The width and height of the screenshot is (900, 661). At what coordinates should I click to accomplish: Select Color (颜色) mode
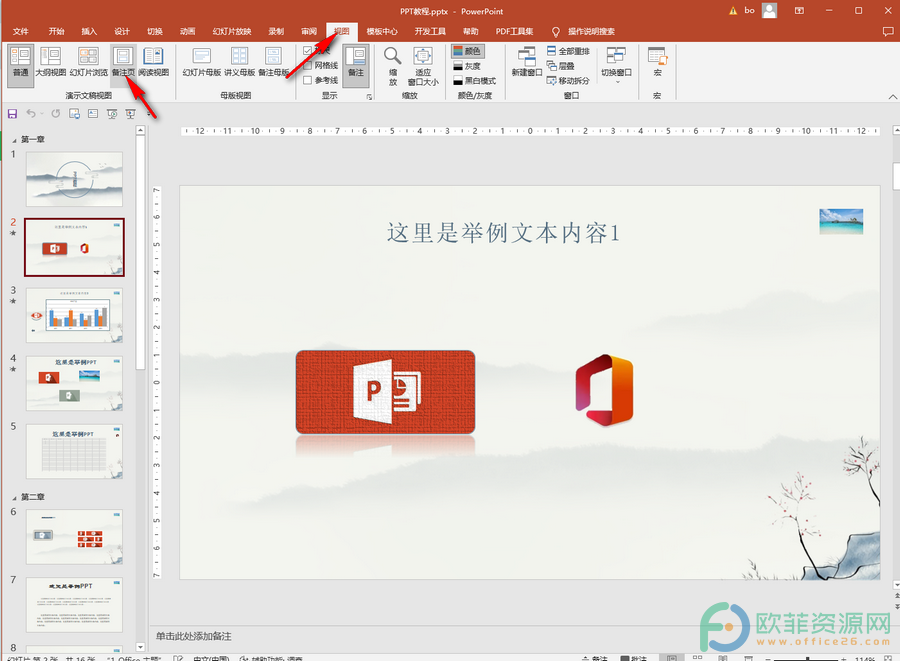click(x=467, y=51)
